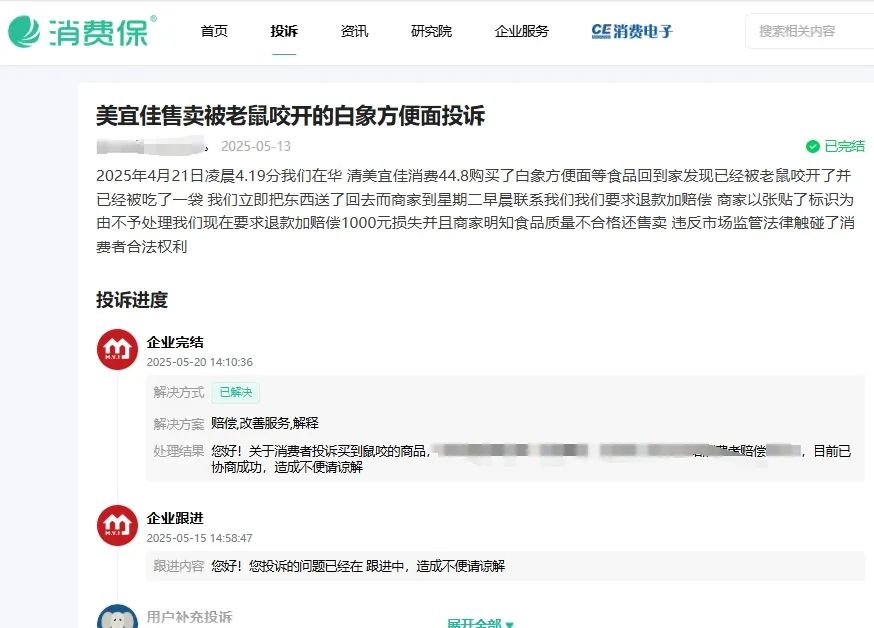The image size is (874, 628).
Task: Click the complaint title 美宜佳售卖被老鼠咬开的白象方便面投诉
Action: [290, 116]
